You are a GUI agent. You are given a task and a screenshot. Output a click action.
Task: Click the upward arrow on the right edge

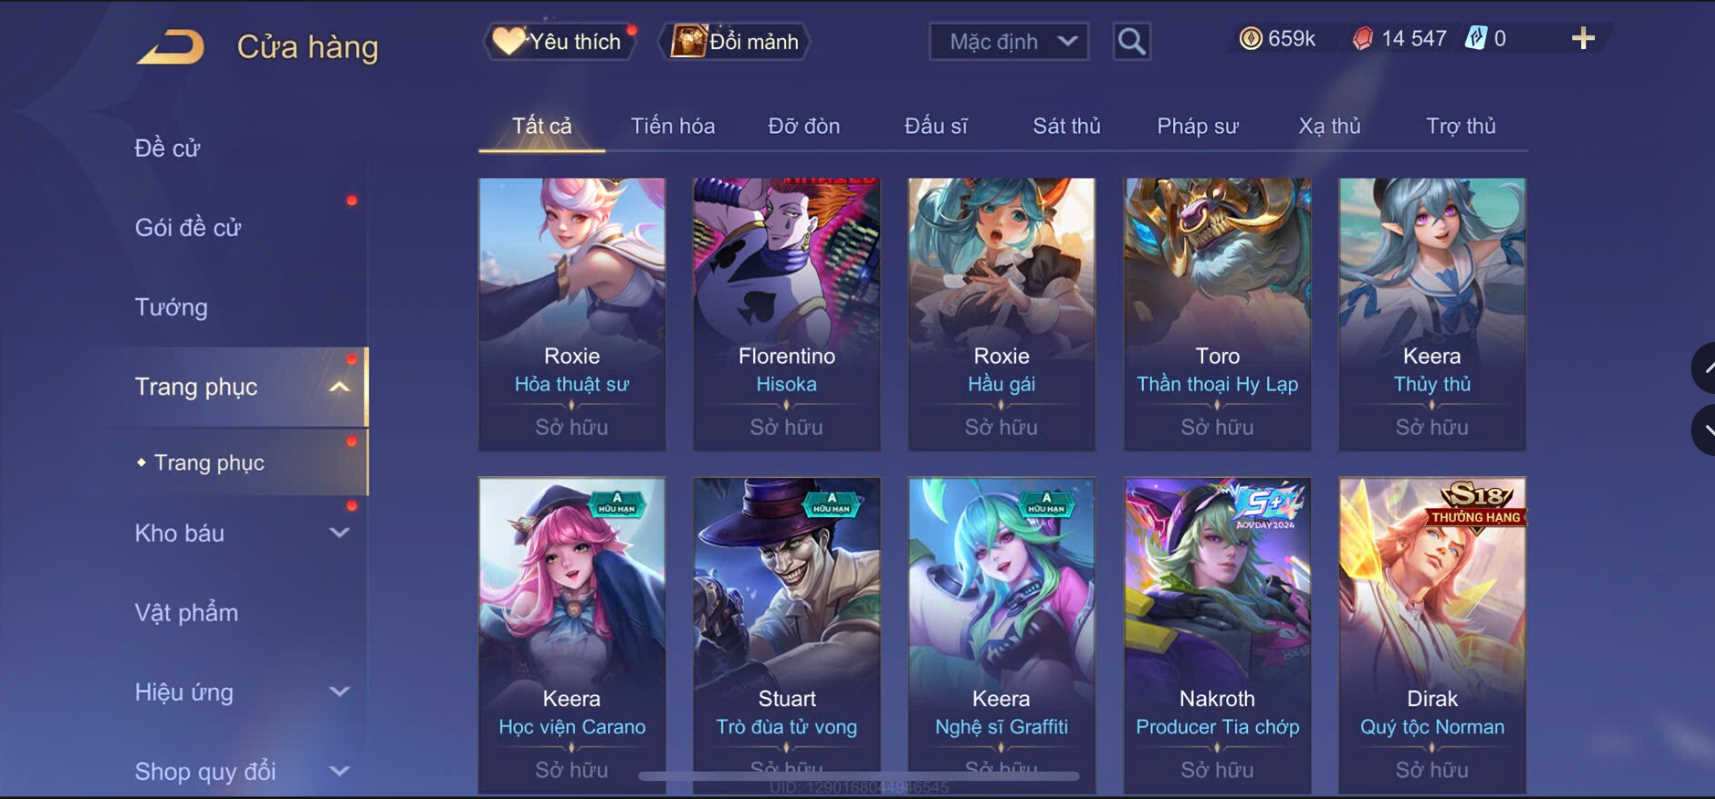click(1704, 368)
